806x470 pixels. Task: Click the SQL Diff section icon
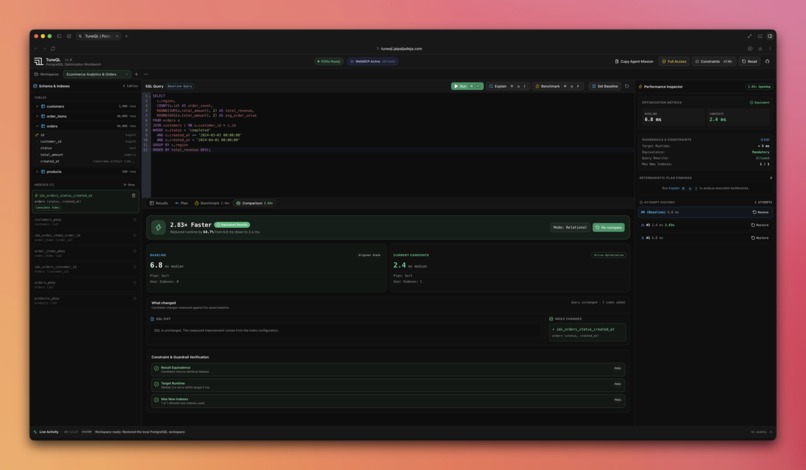152,319
